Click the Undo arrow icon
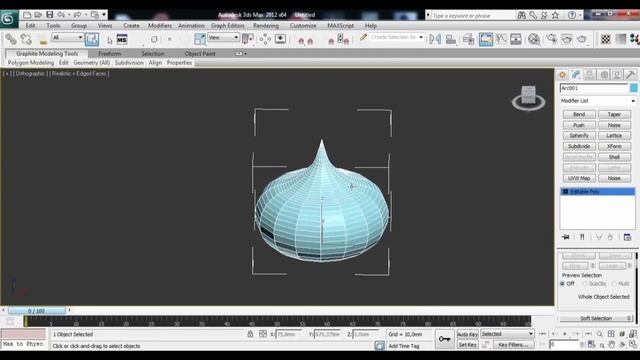Image resolution: width=640 pixels, height=360 pixels. tap(61, 15)
